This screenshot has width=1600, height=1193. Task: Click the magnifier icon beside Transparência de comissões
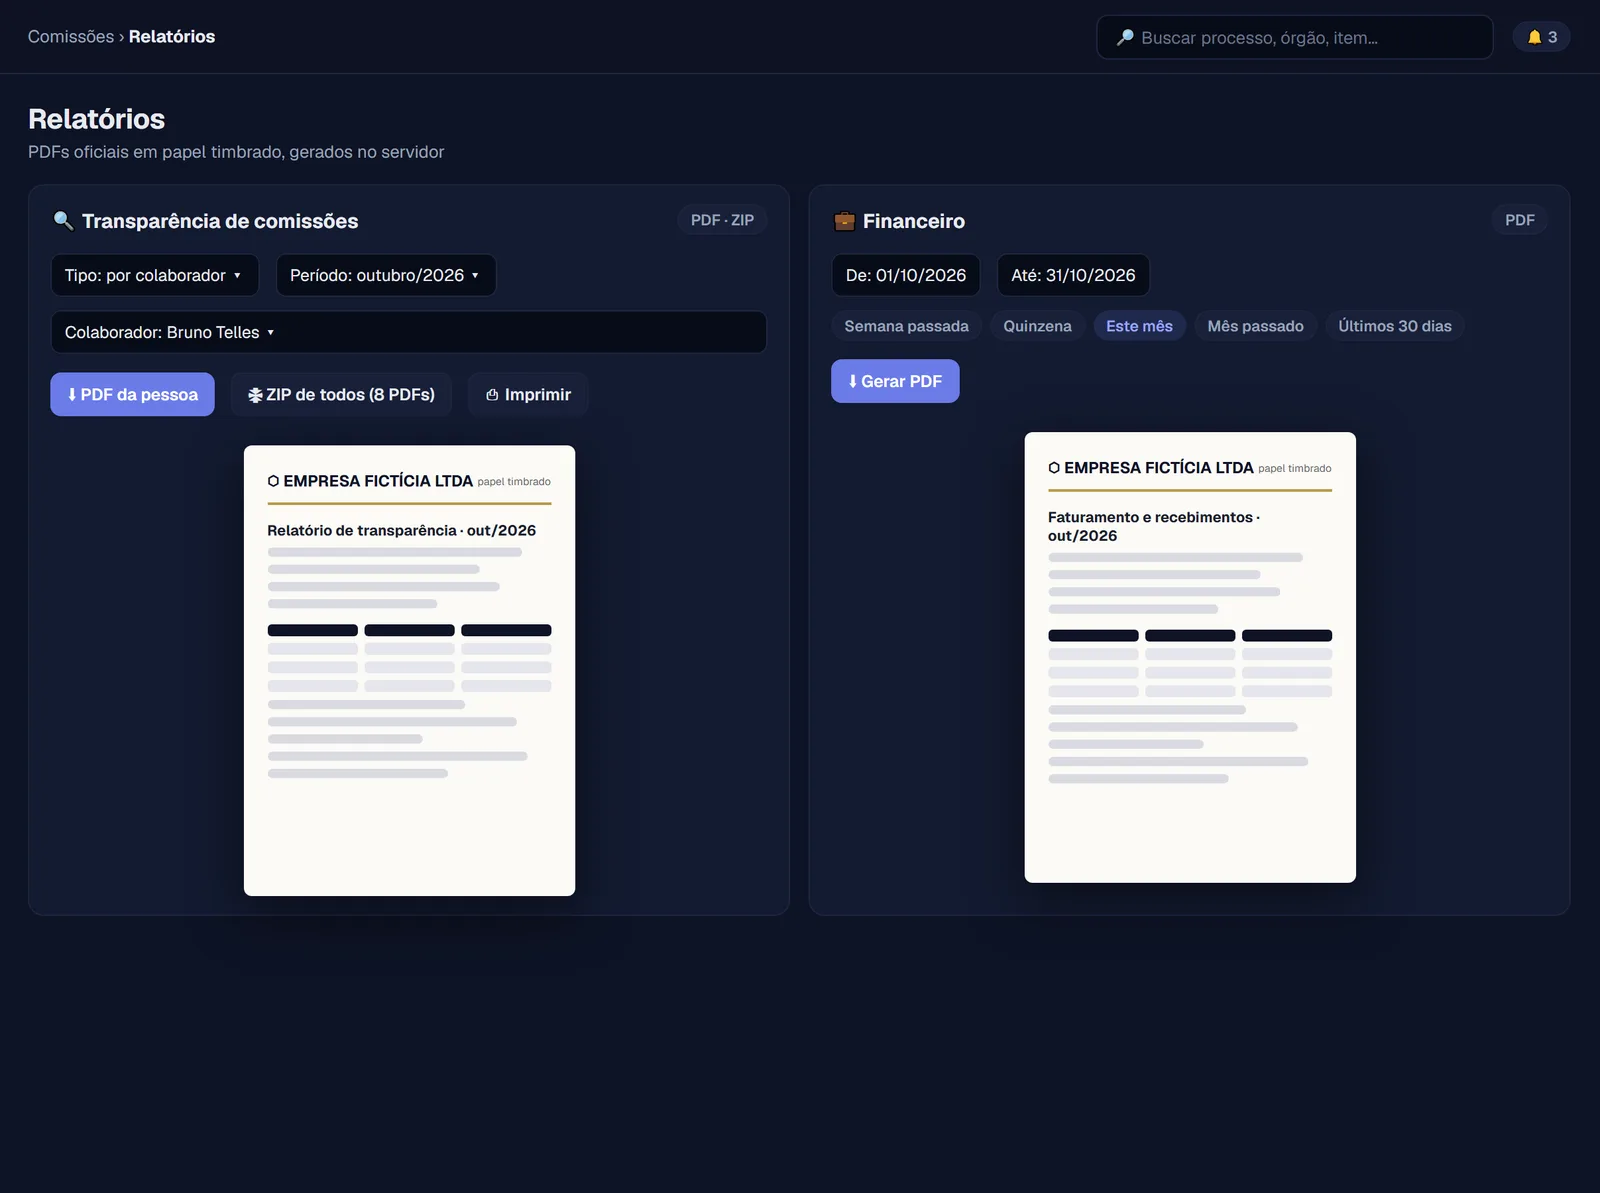[x=63, y=220]
